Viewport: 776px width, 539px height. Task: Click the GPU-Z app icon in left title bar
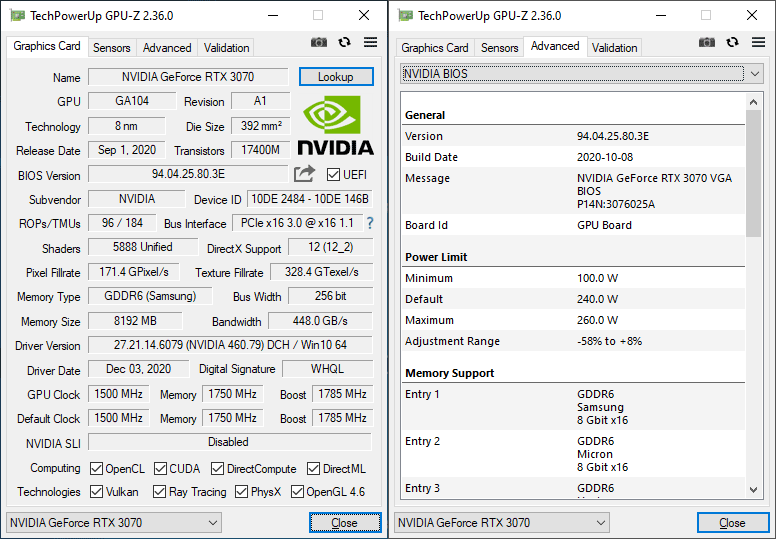(17, 16)
